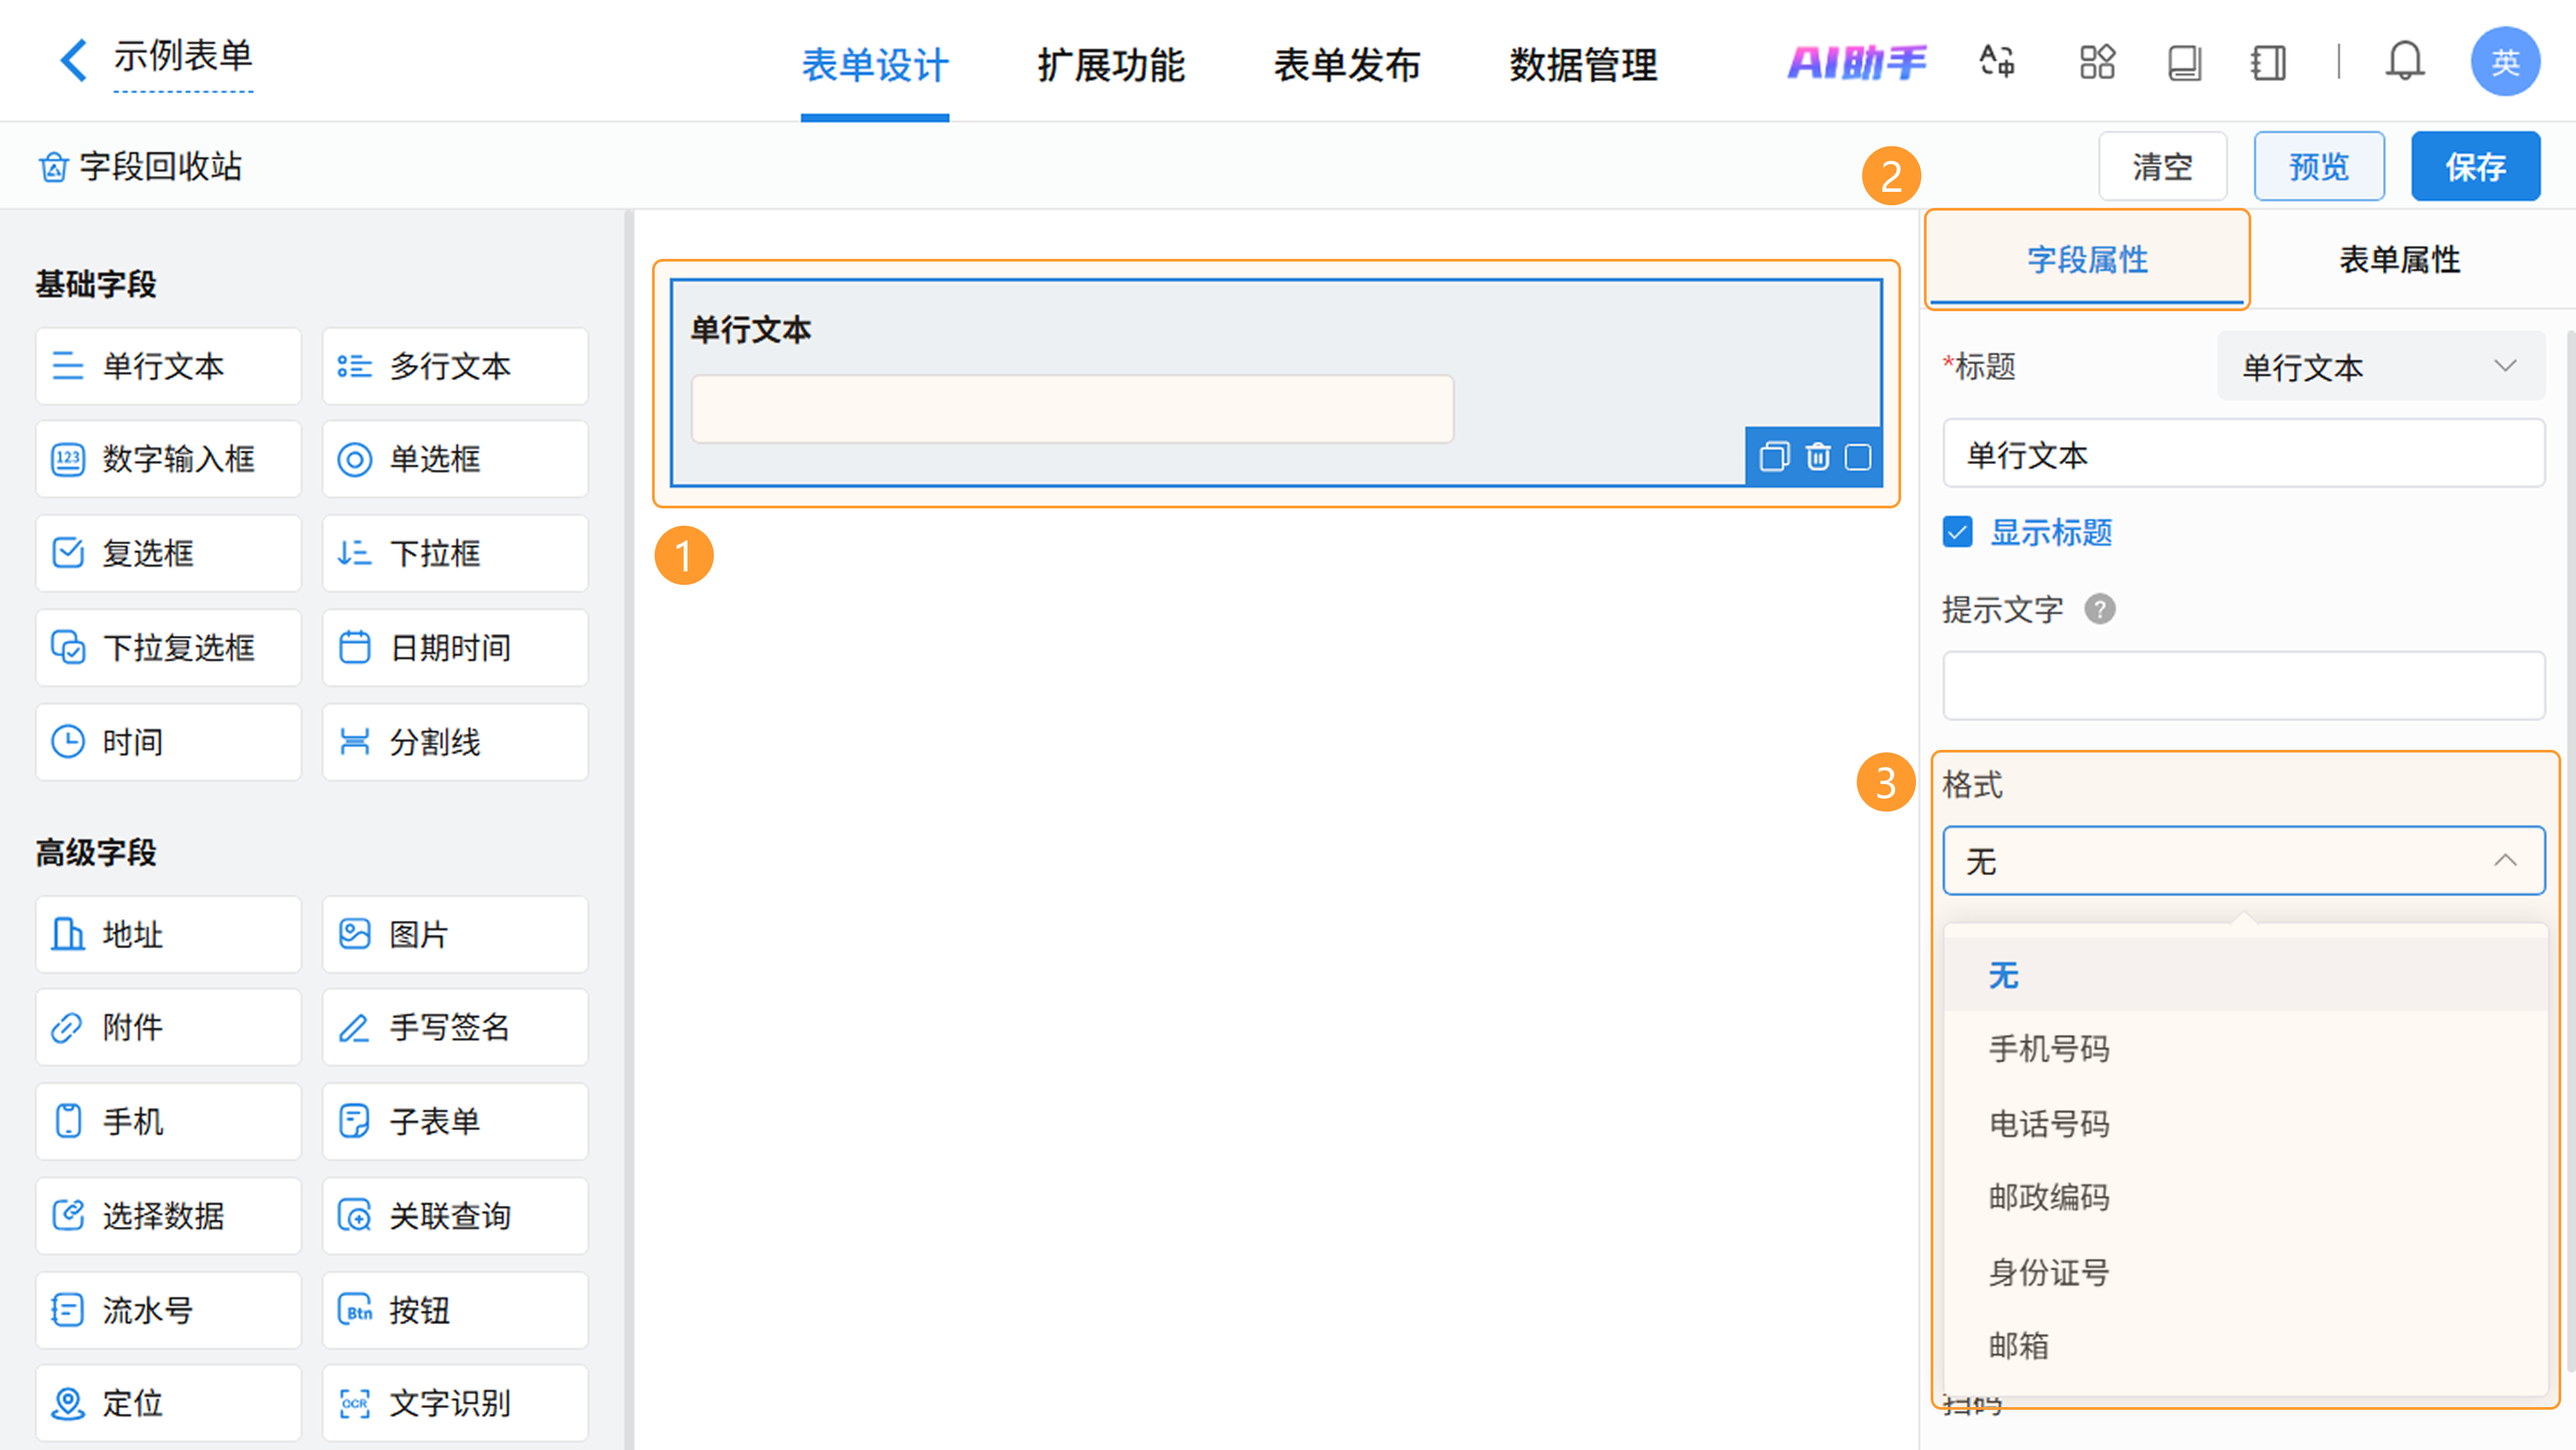Screen dimensions: 2576x1450
Task: Toggle the 显示标题 checkbox
Action: (1957, 532)
